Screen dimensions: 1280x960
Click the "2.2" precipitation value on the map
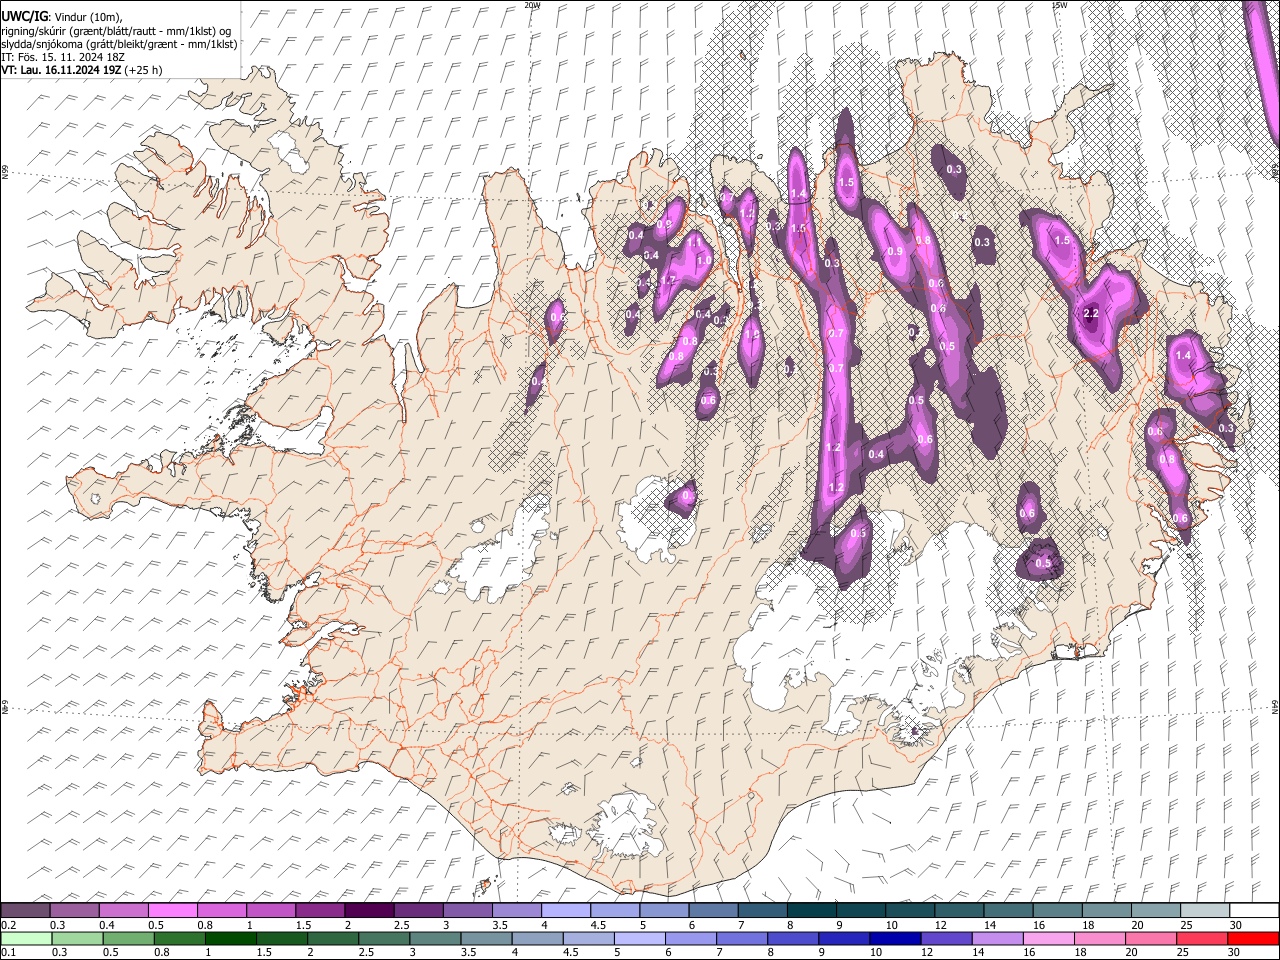pos(1091,313)
